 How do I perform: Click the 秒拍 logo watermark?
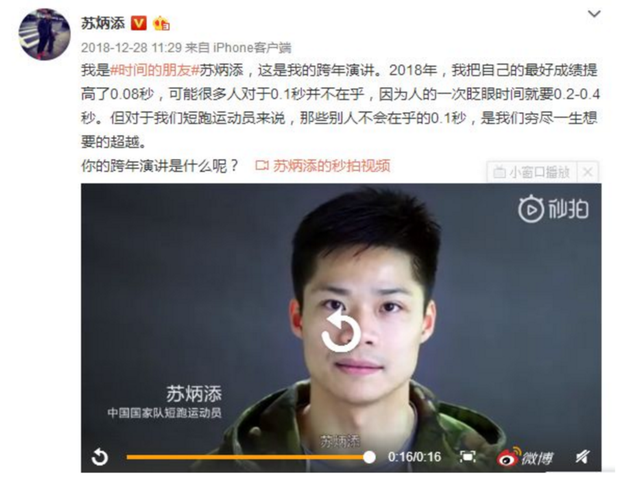click(x=553, y=209)
